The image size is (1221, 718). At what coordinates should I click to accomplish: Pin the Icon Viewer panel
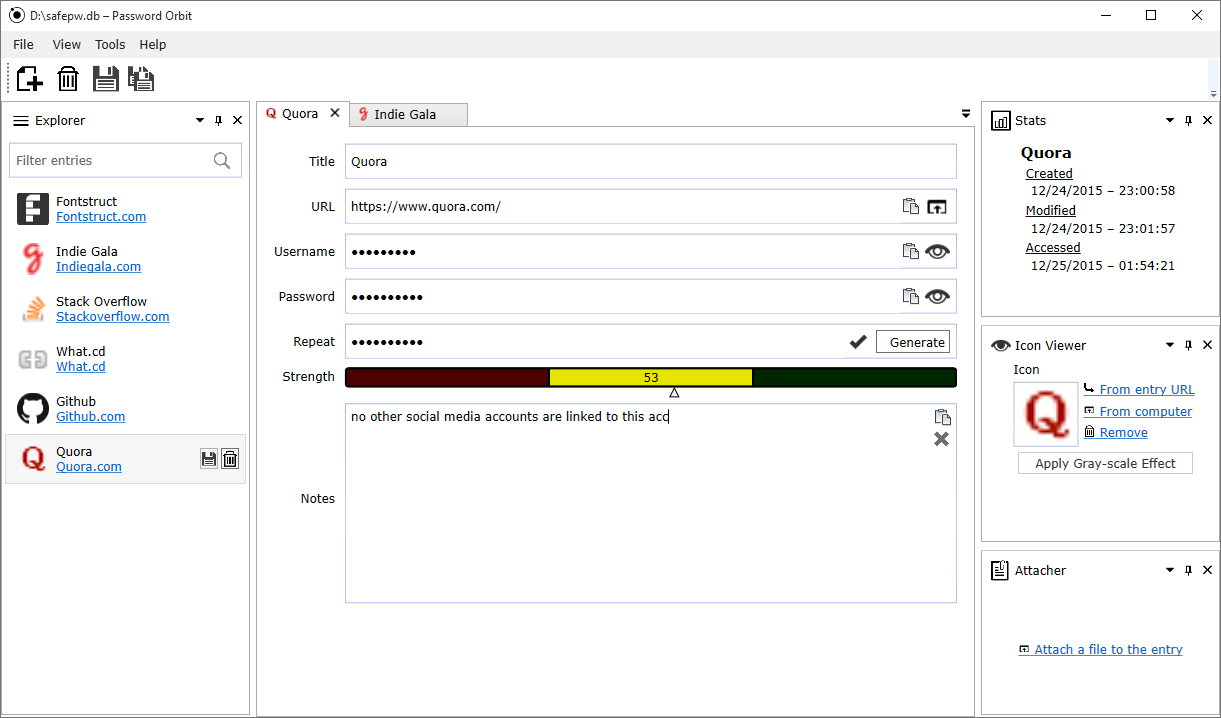(1189, 346)
